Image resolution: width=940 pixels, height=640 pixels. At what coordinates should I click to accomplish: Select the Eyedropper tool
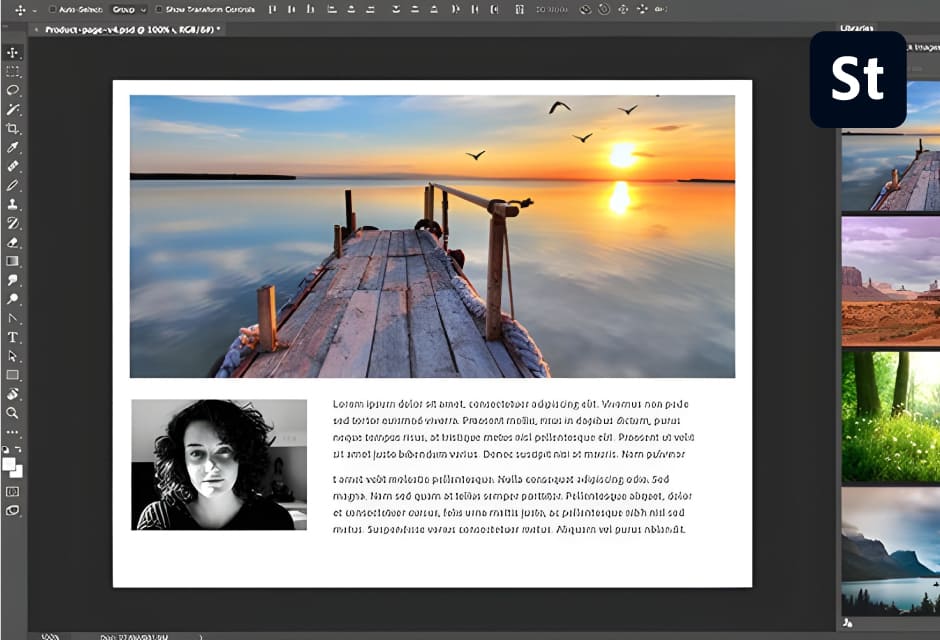click(12, 146)
